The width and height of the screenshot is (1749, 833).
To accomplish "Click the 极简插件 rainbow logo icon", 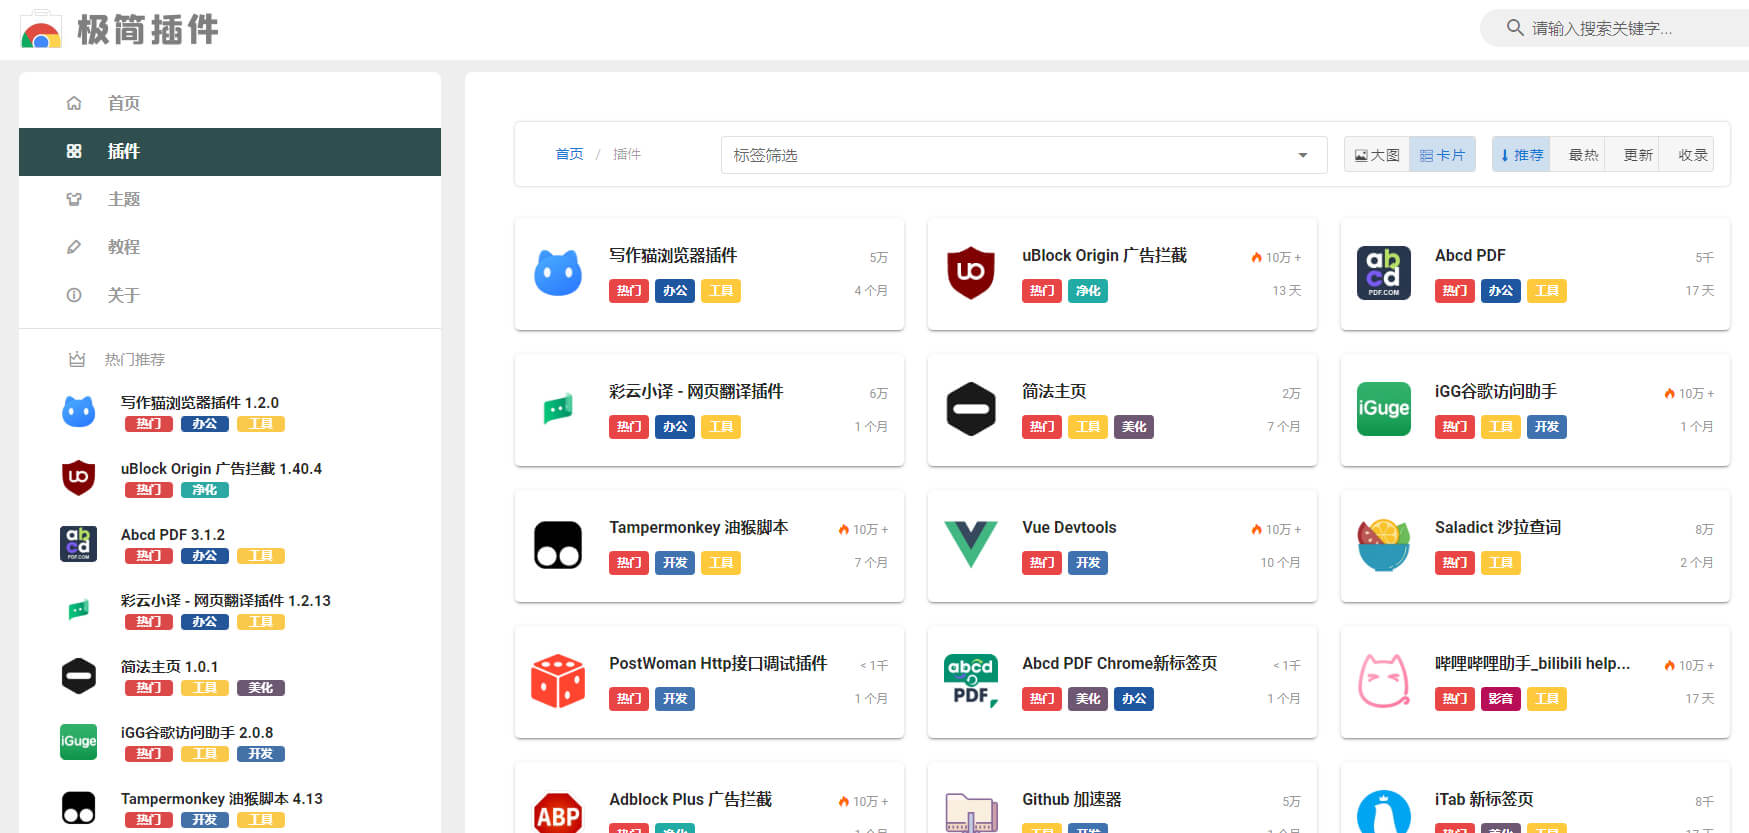I will (41, 30).
